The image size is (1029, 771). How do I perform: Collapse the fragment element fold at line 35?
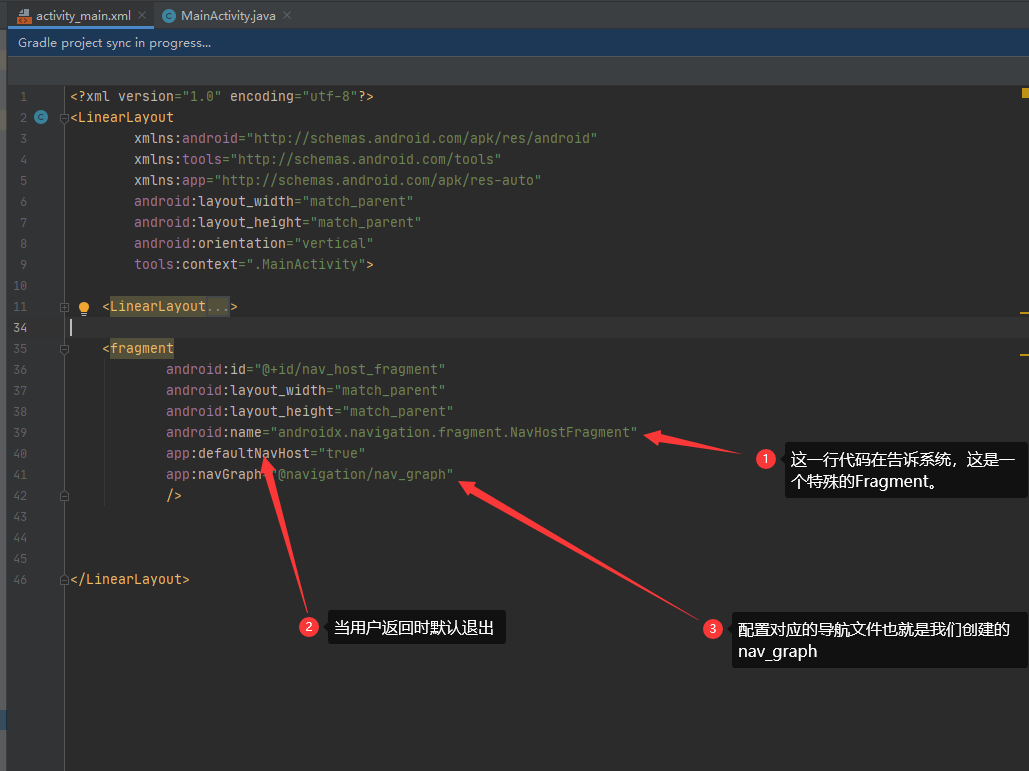coord(63,349)
